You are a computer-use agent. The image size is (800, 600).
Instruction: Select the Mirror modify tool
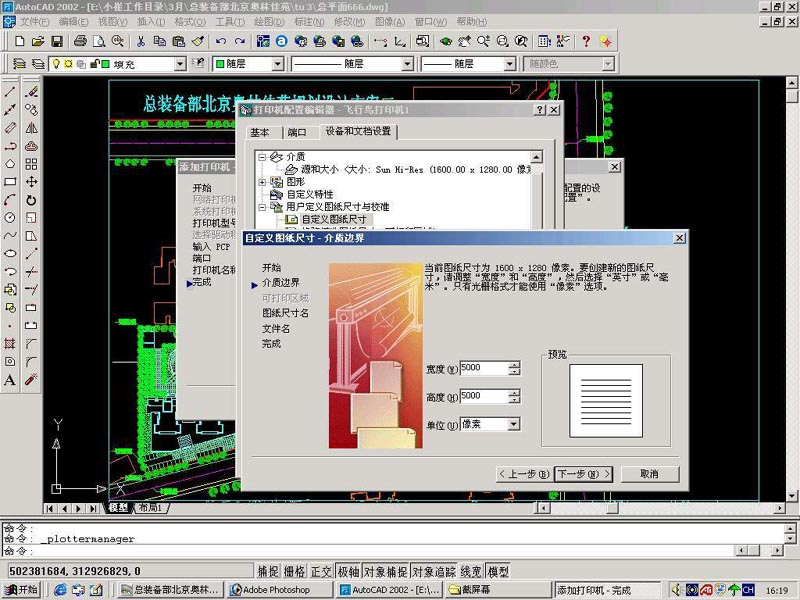click(31, 128)
